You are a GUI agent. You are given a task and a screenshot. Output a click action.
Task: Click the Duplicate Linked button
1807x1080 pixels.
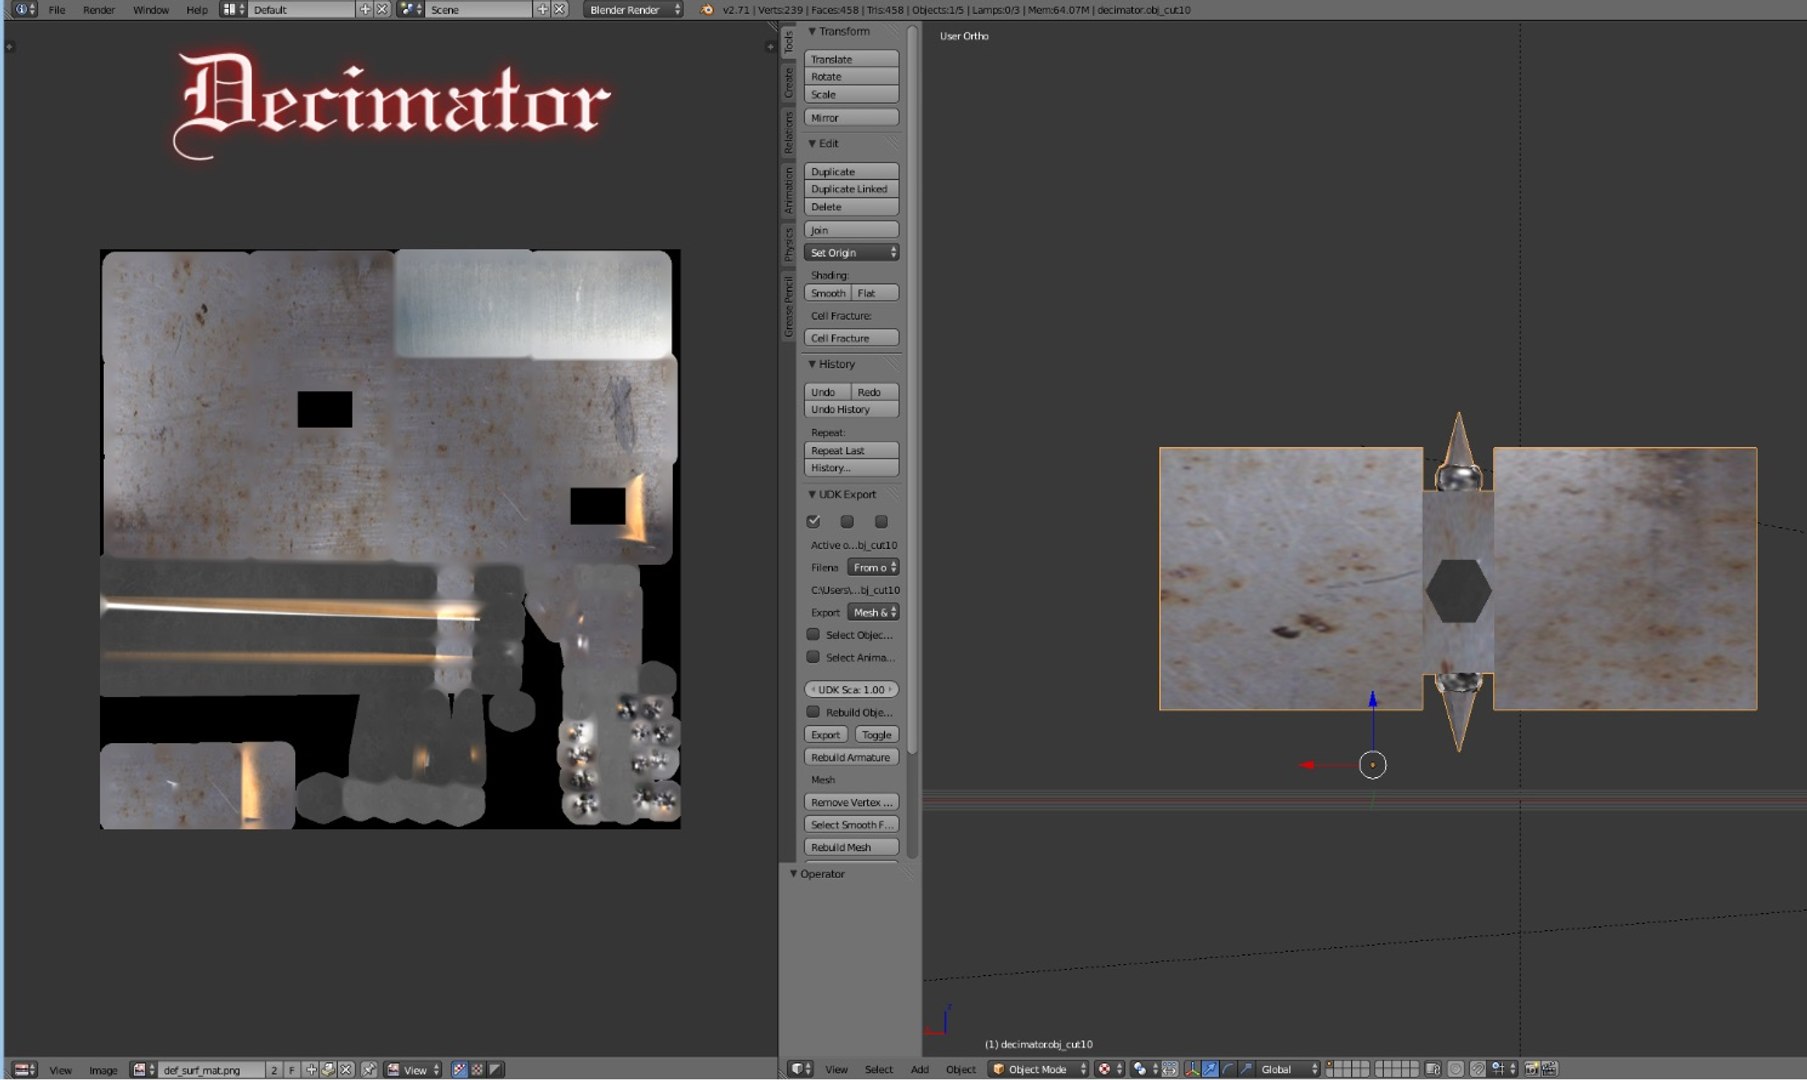tap(851, 189)
